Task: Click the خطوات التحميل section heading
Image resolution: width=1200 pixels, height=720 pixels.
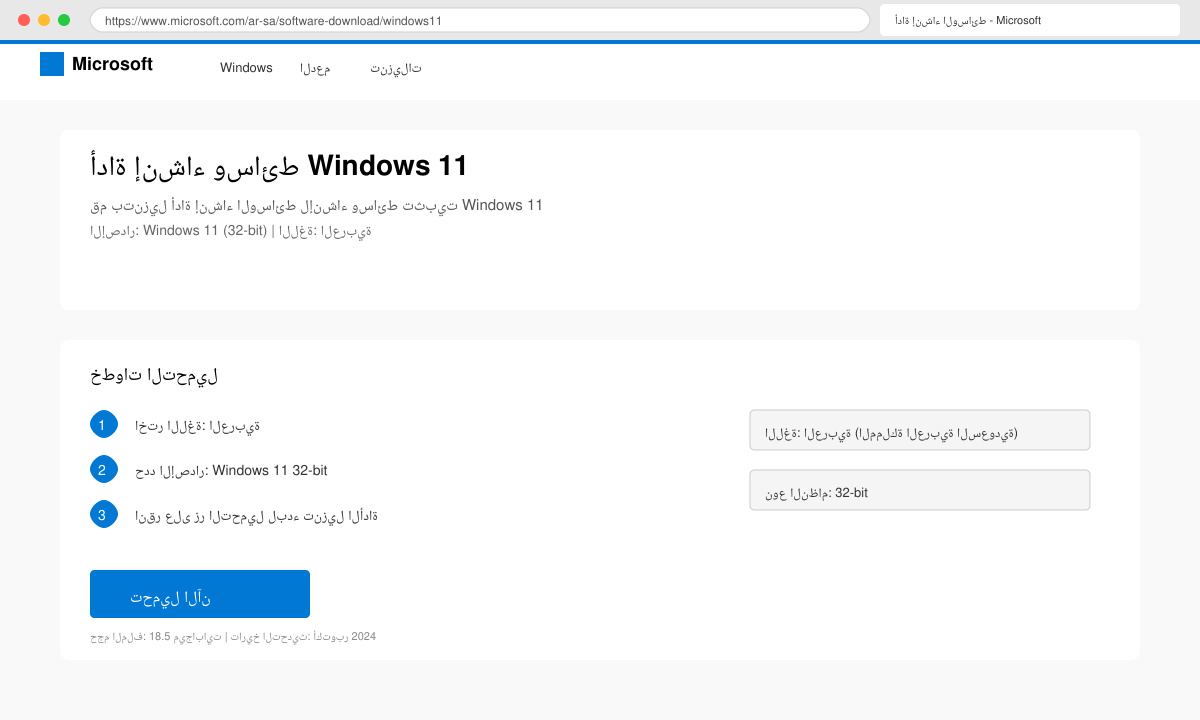Action: 154,376
